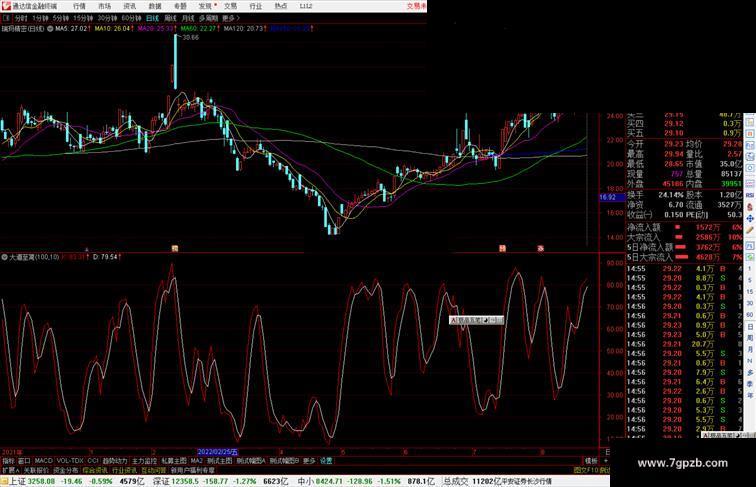The width and height of the screenshot is (756, 487).
Task: Select the 主力监控 indicator tab
Action: 145,461
